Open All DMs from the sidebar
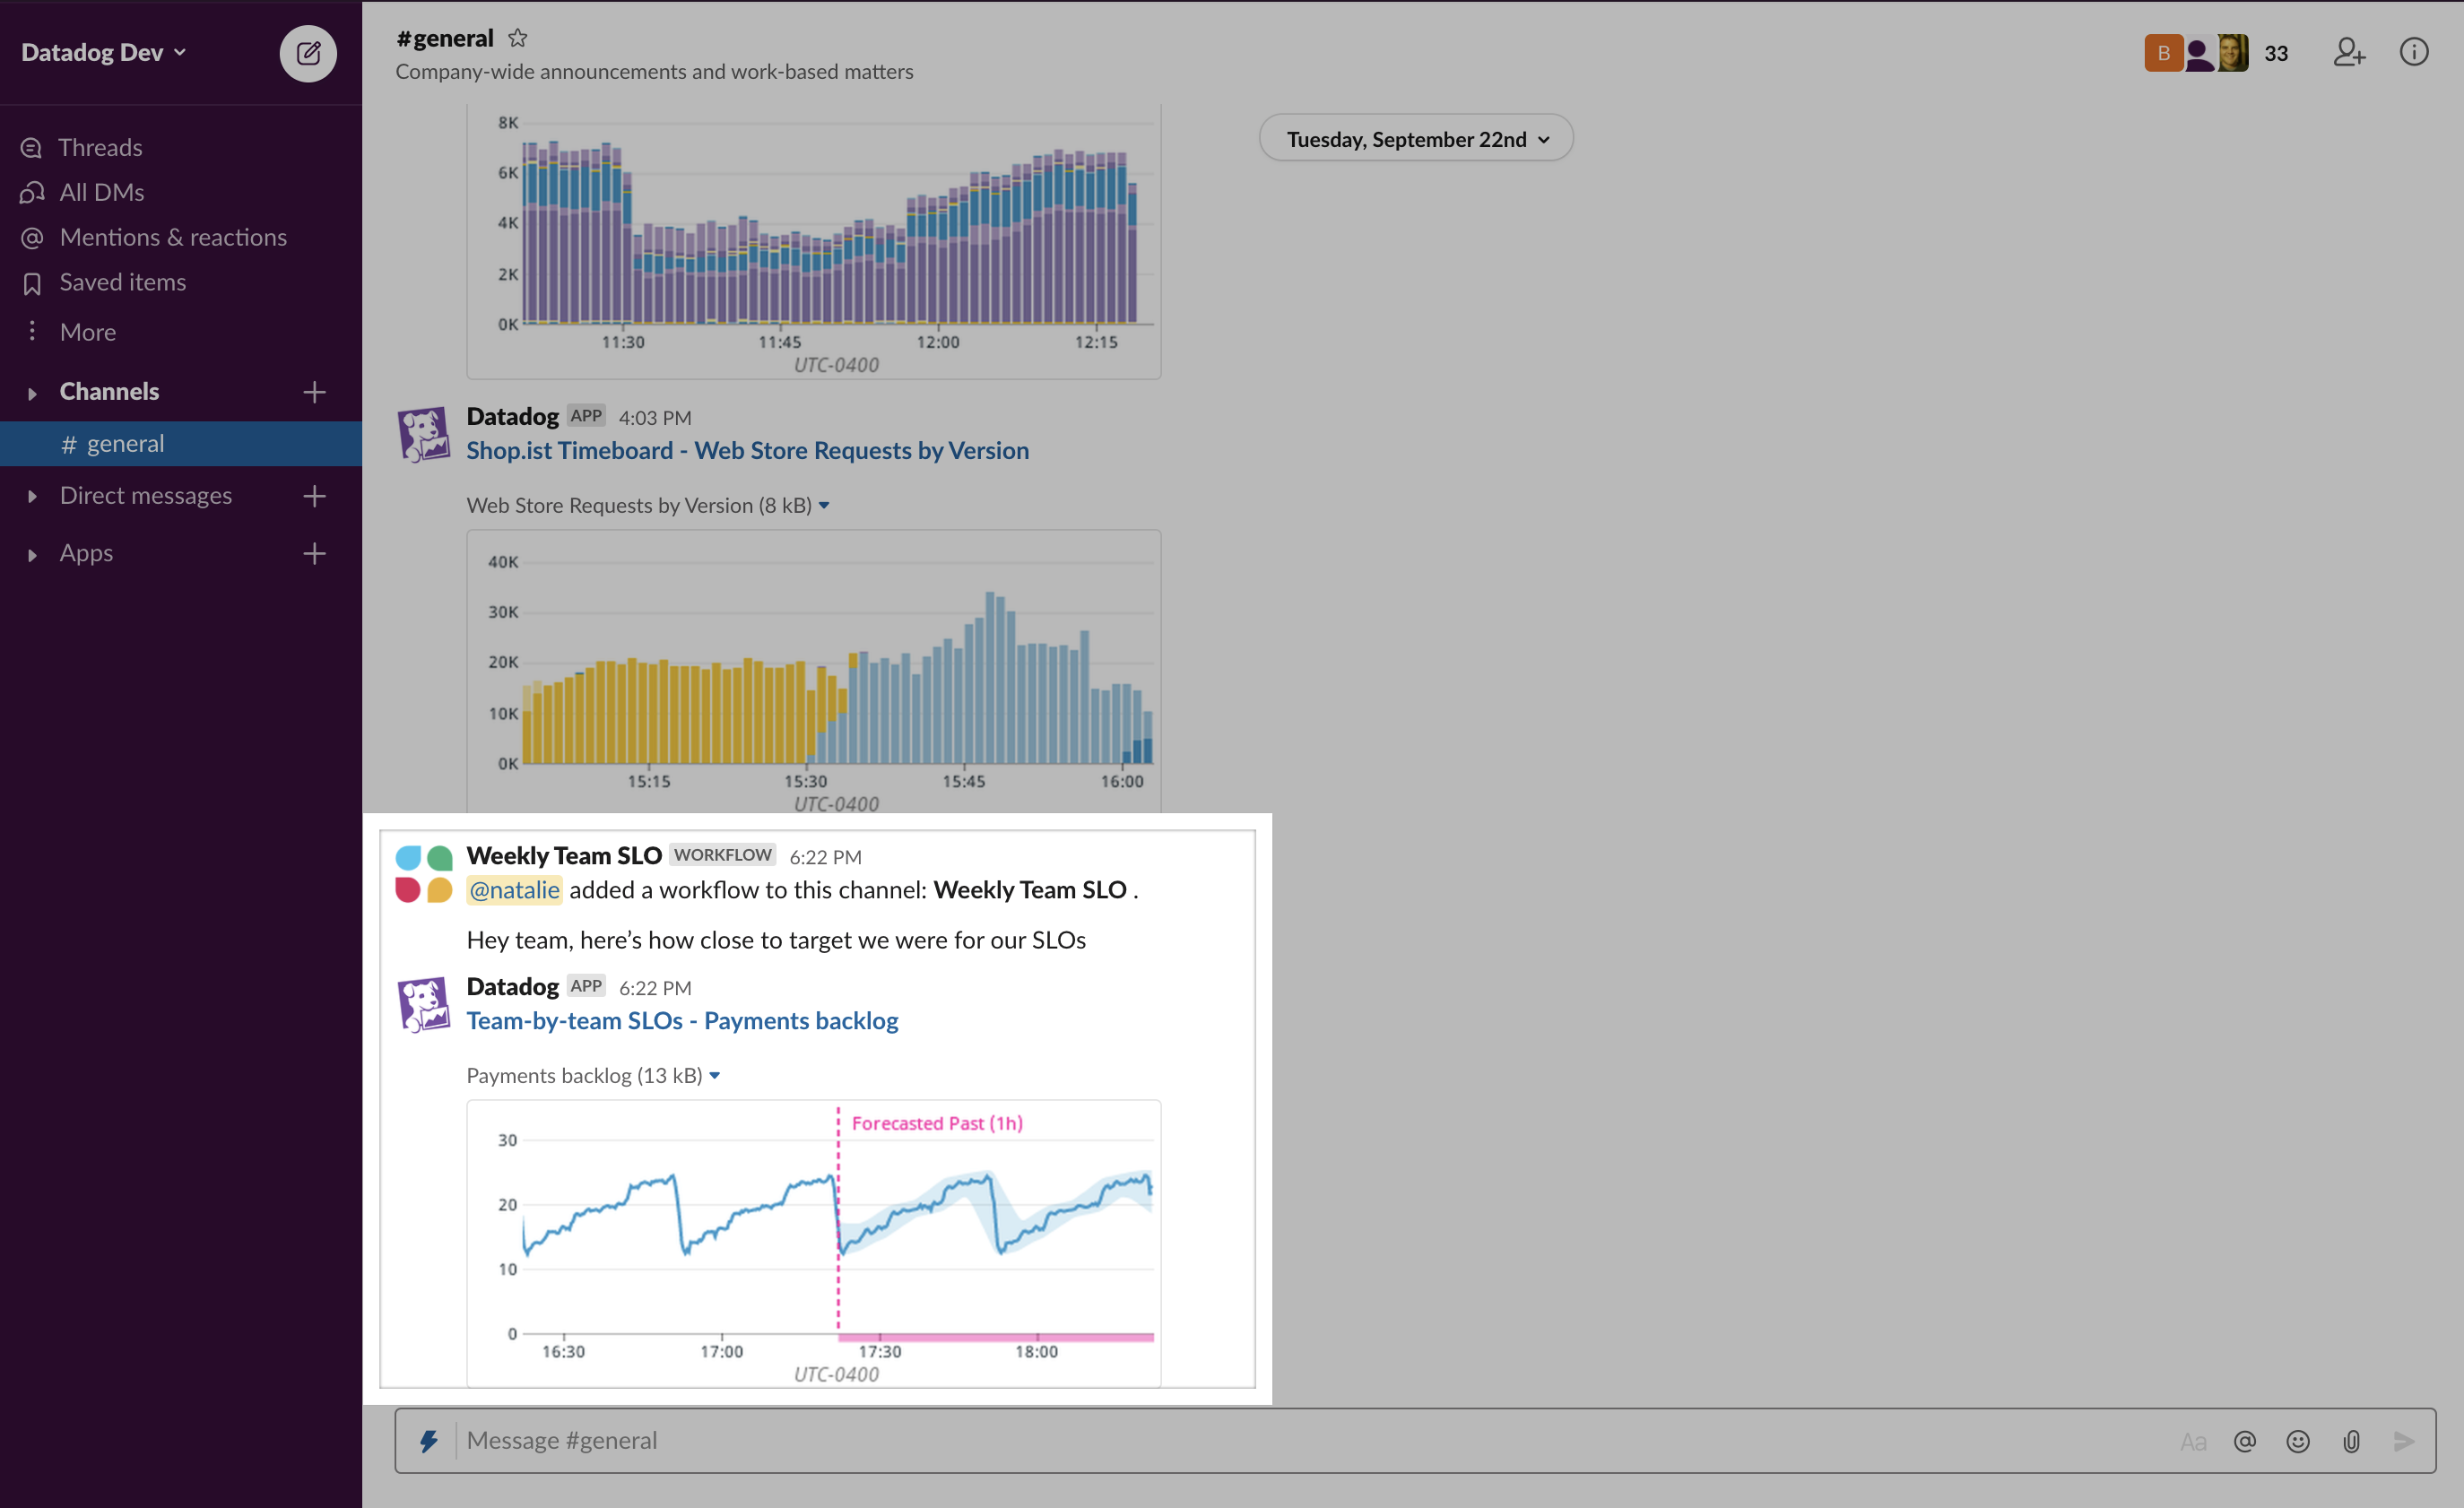This screenshot has width=2464, height=1508. click(101, 191)
